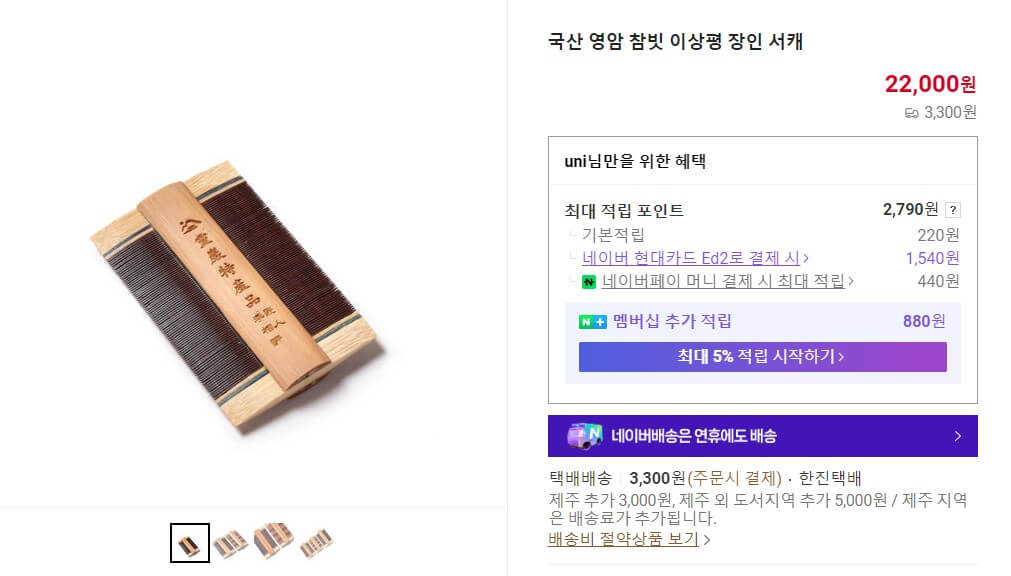Open the 배송비 절약상품 보기 link
Viewport: 1011px width, 576px height.
[x=624, y=539]
